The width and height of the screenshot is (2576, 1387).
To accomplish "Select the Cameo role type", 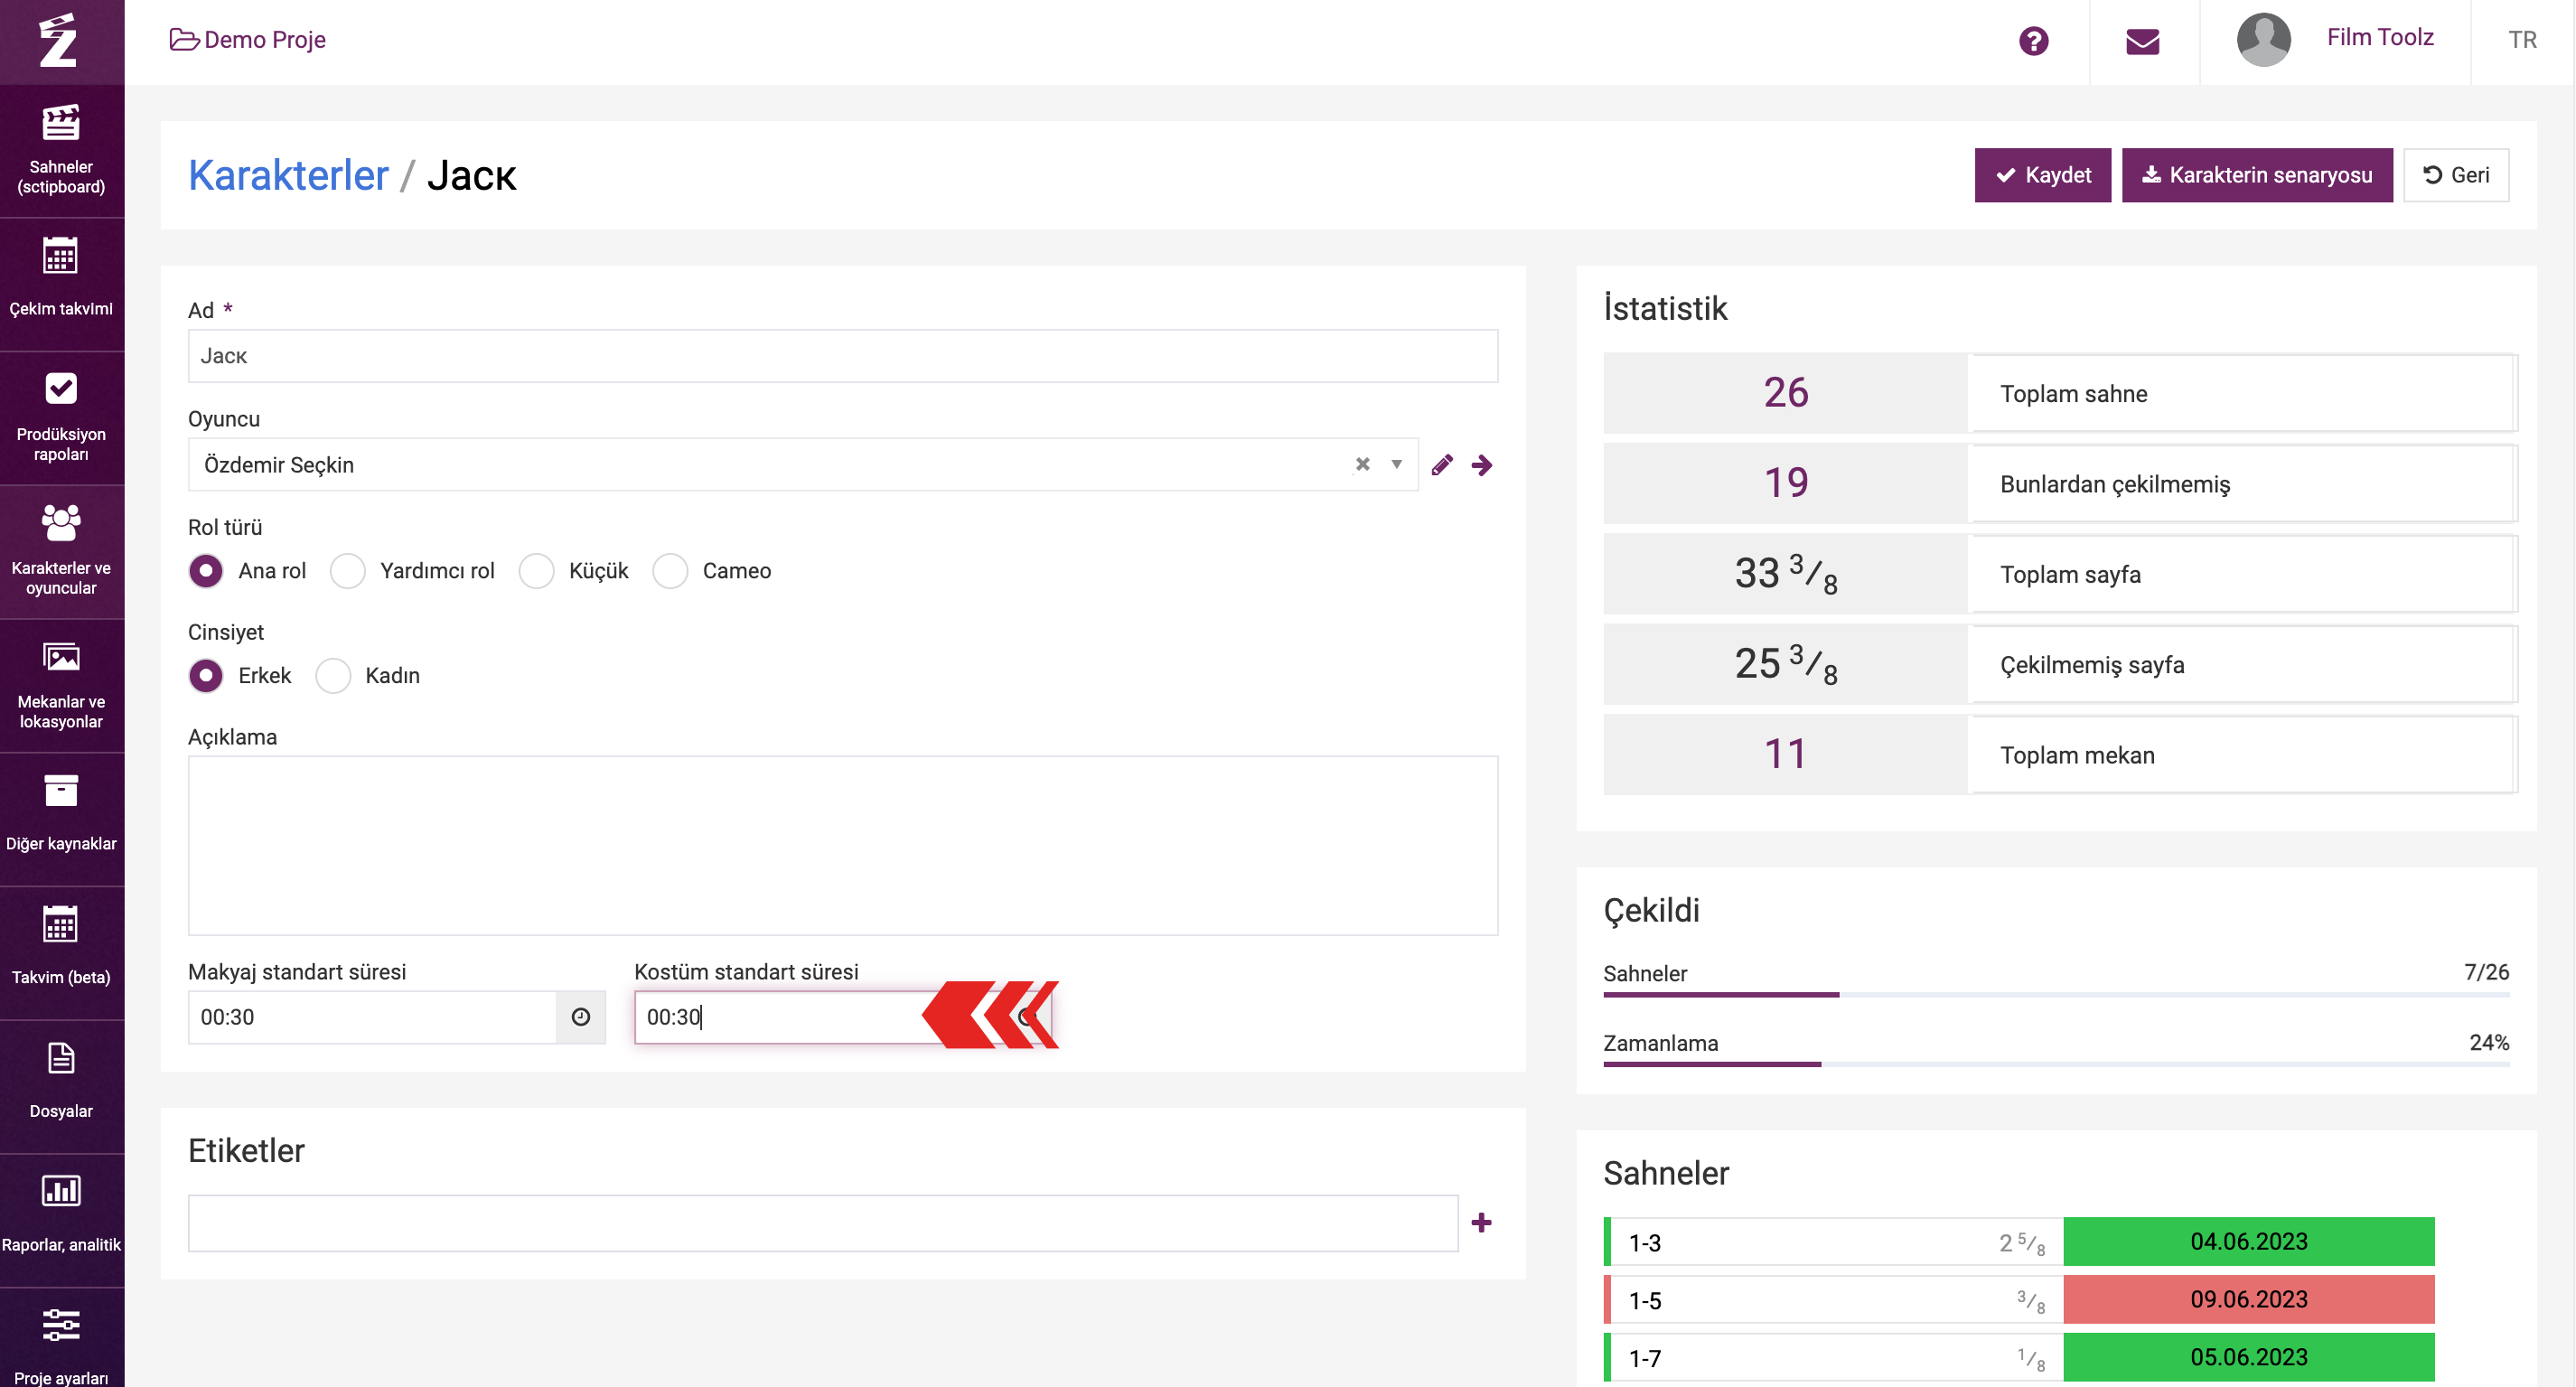I will coord(670,571).
